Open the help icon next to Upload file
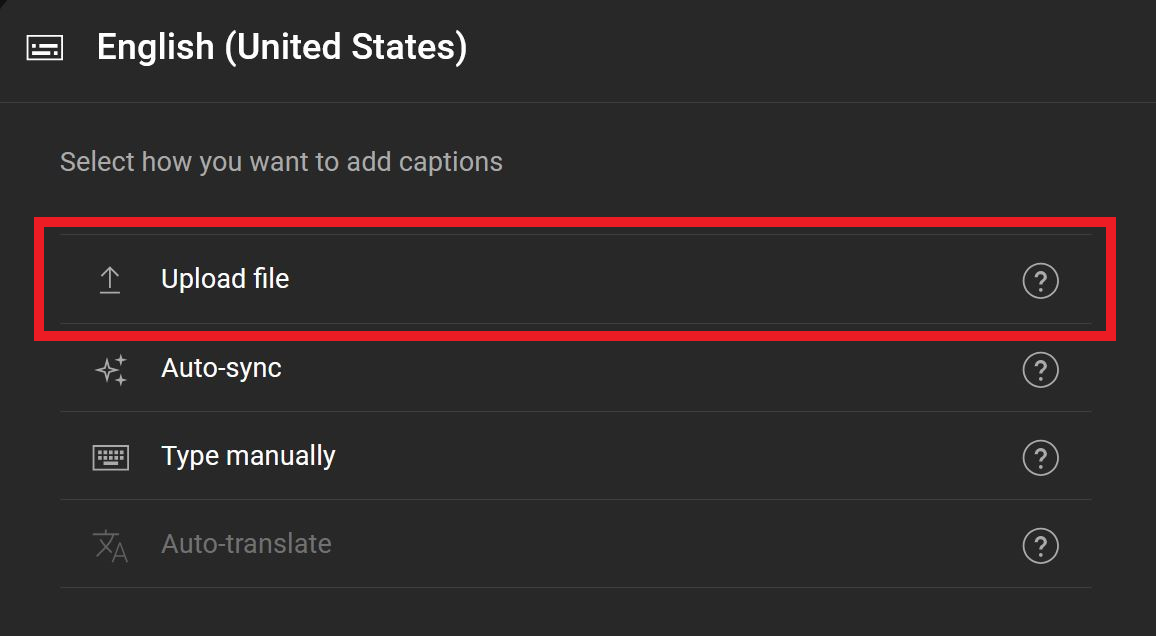Screen dimensions: 1156x636 [x=1040, y=282]
